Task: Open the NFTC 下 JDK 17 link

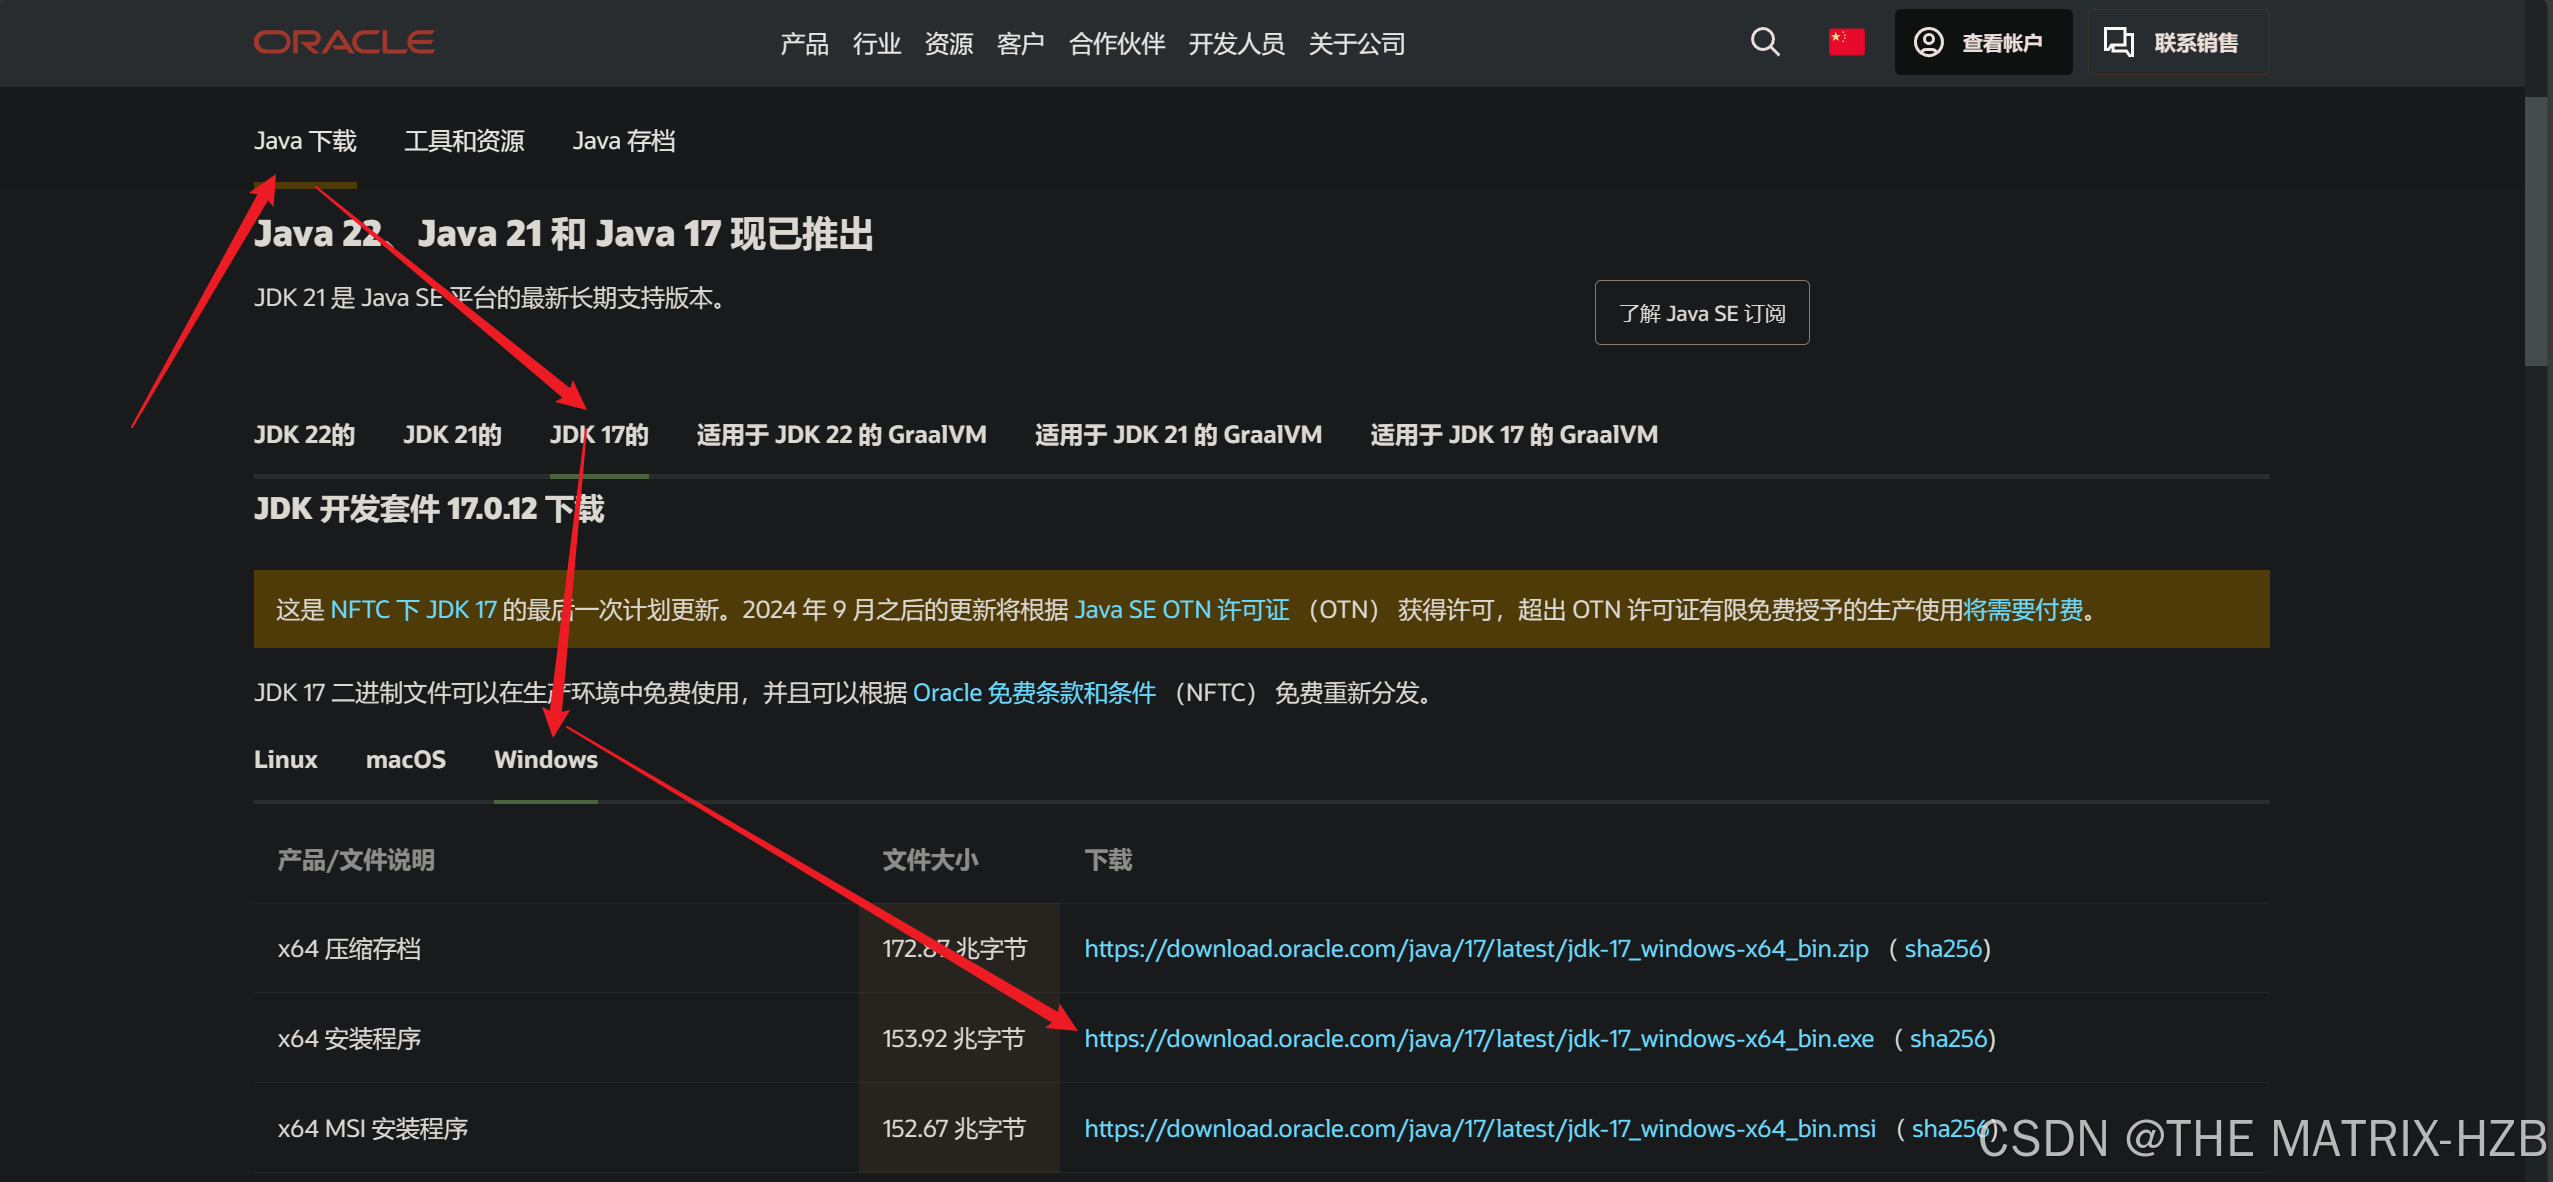Action: pos(413,610)
